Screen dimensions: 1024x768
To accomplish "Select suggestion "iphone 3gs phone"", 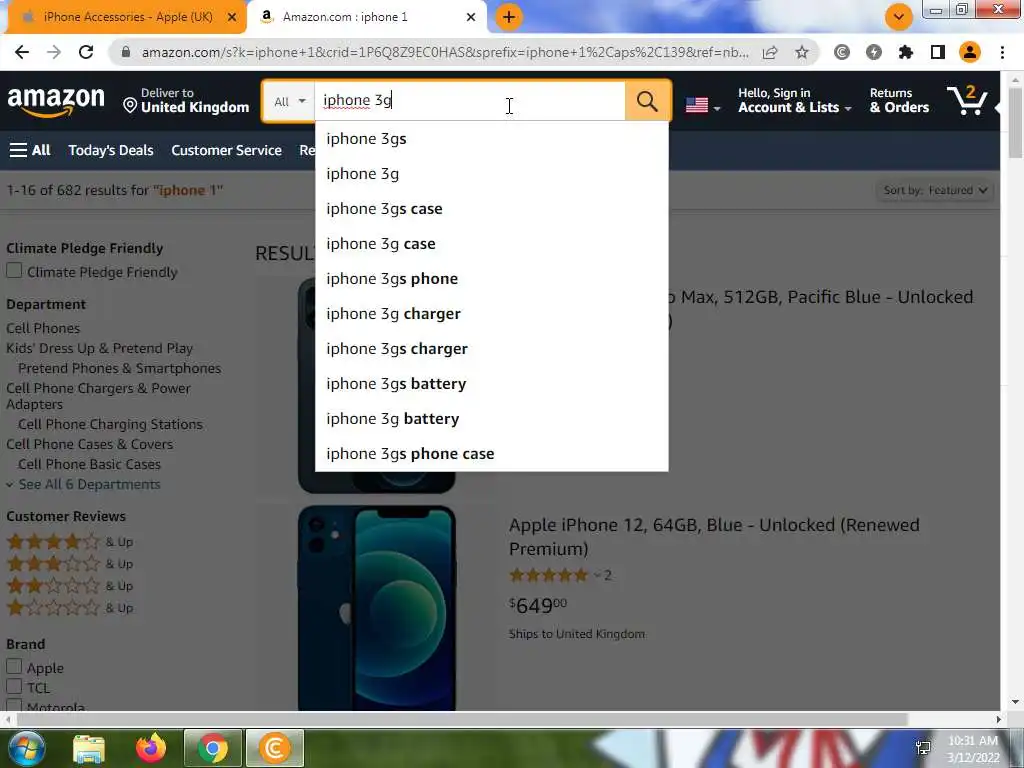I will [492, 279].
